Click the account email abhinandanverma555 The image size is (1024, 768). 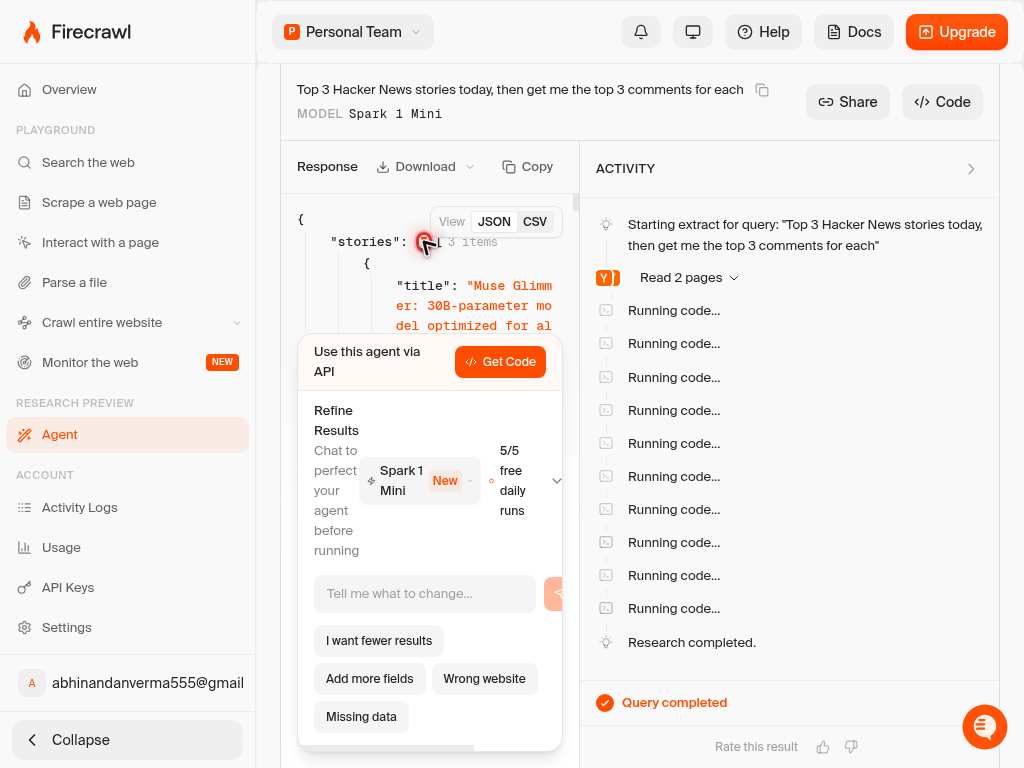pos(148,683)
